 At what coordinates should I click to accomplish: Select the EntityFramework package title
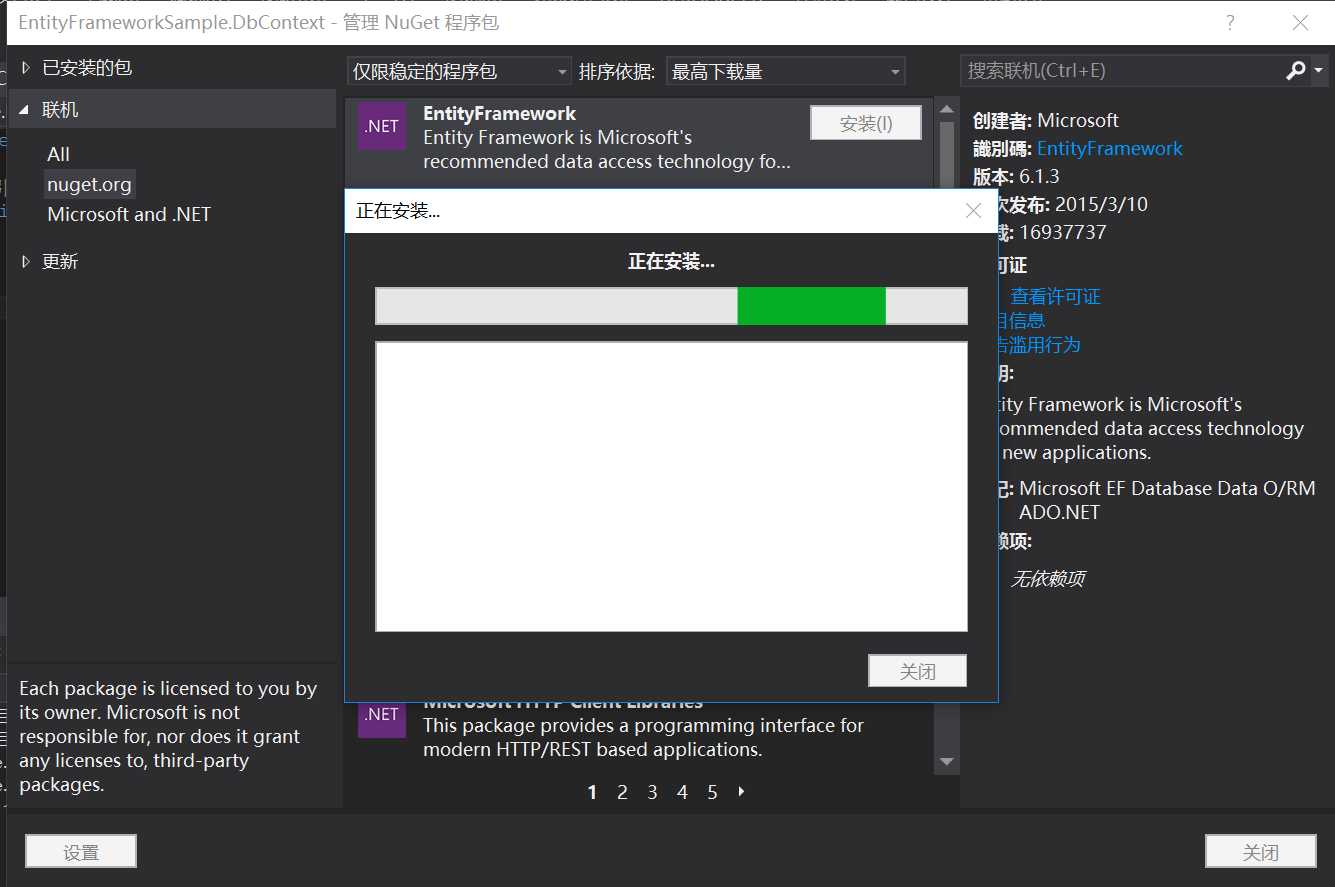click(499, 113)
